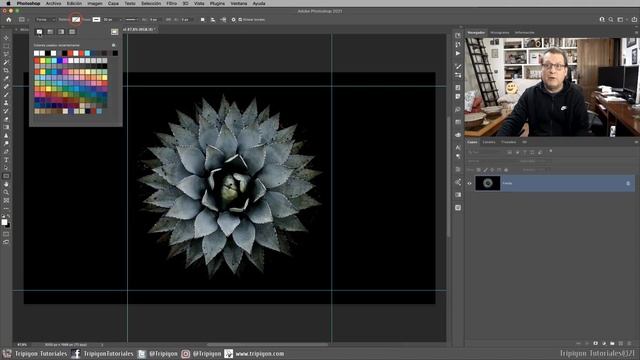Open the swatches popup settings menu

point(114,45)
